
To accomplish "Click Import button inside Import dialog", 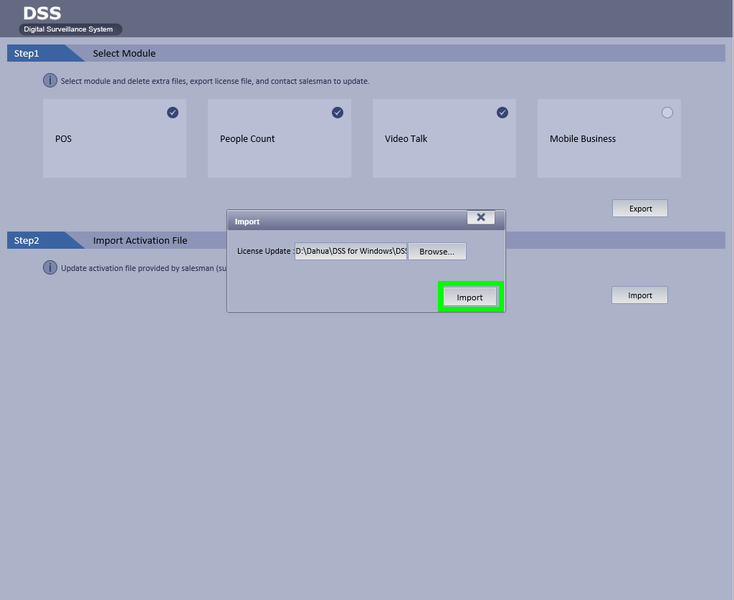I will [470, 297].
